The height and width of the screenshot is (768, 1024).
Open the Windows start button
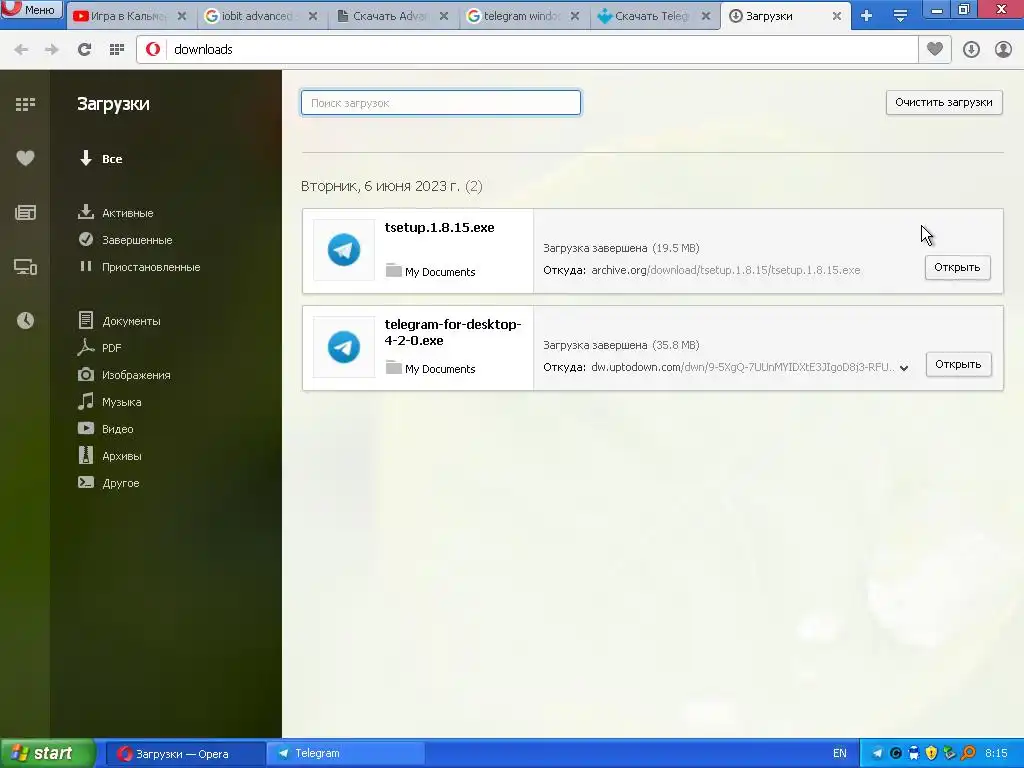coord(47,753)
